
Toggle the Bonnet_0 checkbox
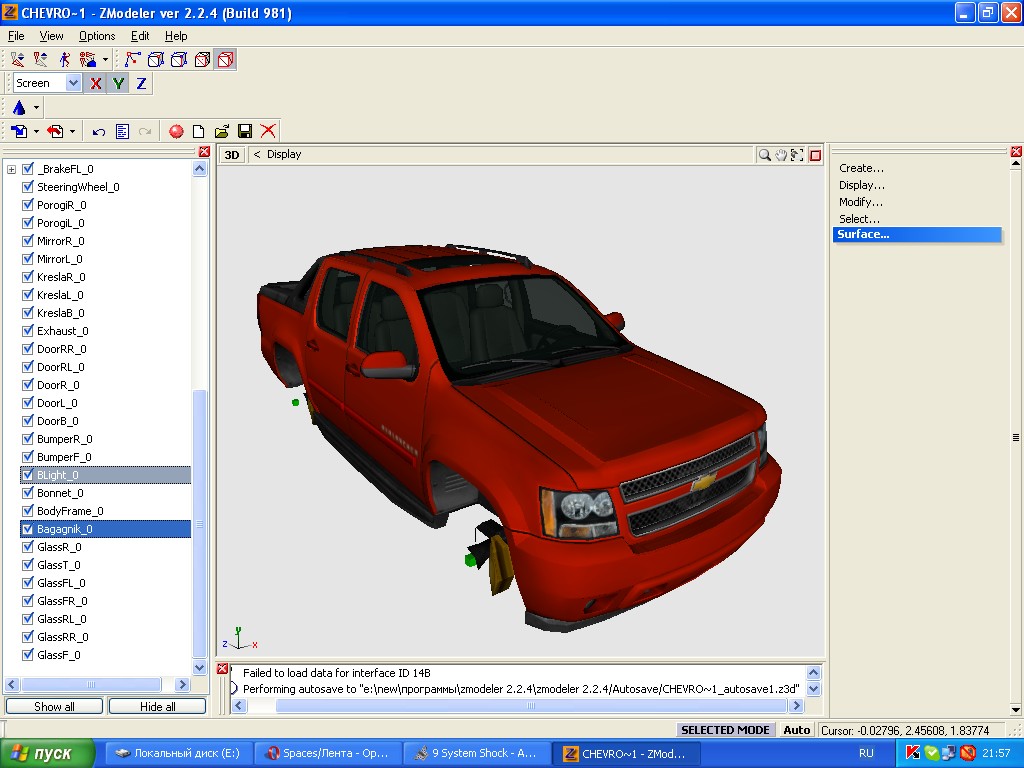[x=27, y=493]
